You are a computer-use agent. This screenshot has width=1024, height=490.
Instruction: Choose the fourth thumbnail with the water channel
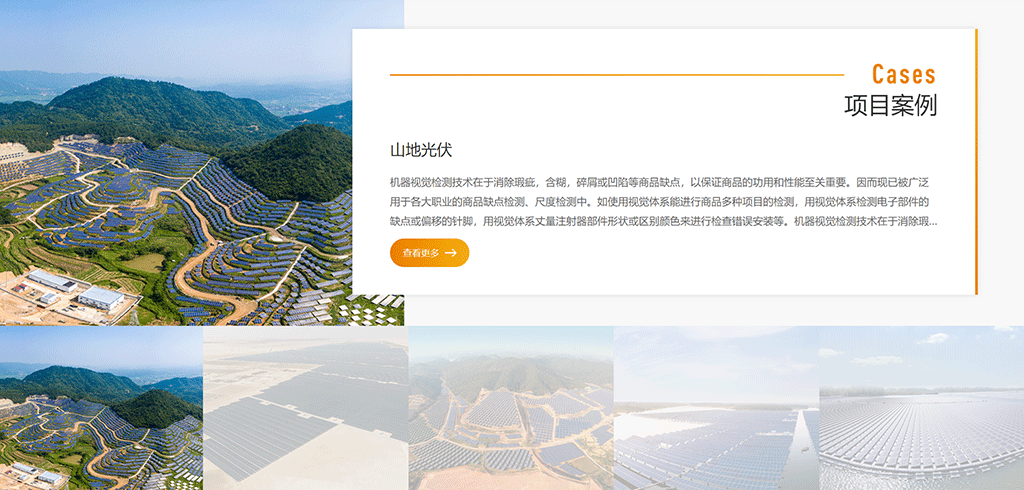point(716,408)
